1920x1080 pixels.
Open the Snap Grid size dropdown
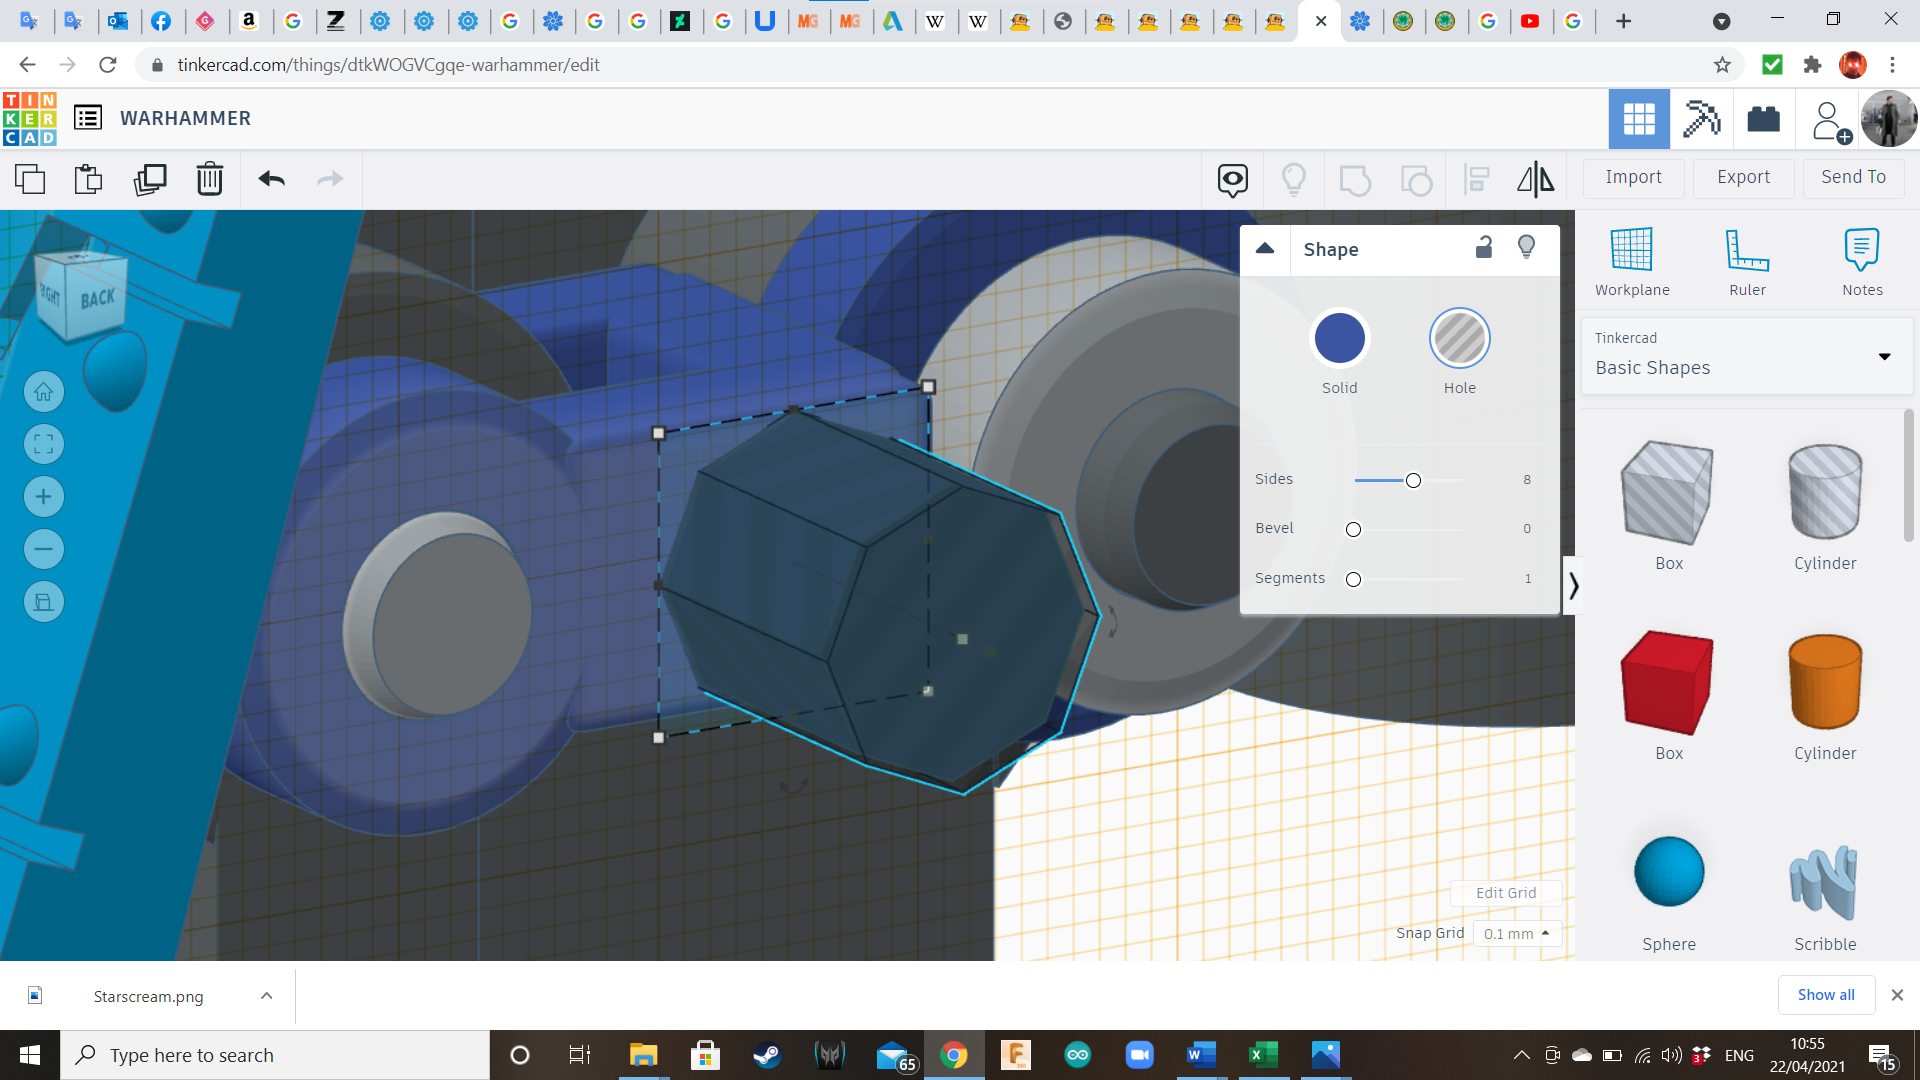1516,933
